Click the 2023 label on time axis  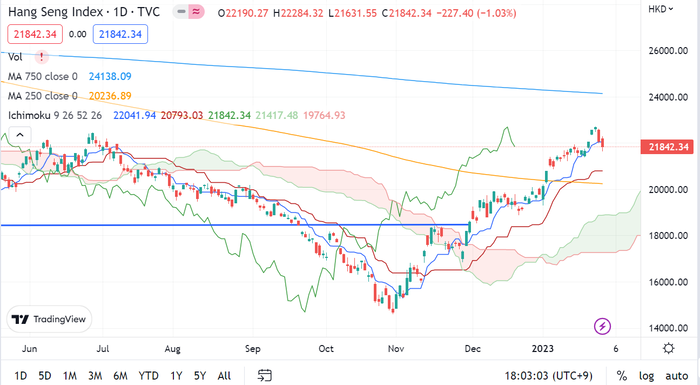pyautogui.click(x=542, y=348)
